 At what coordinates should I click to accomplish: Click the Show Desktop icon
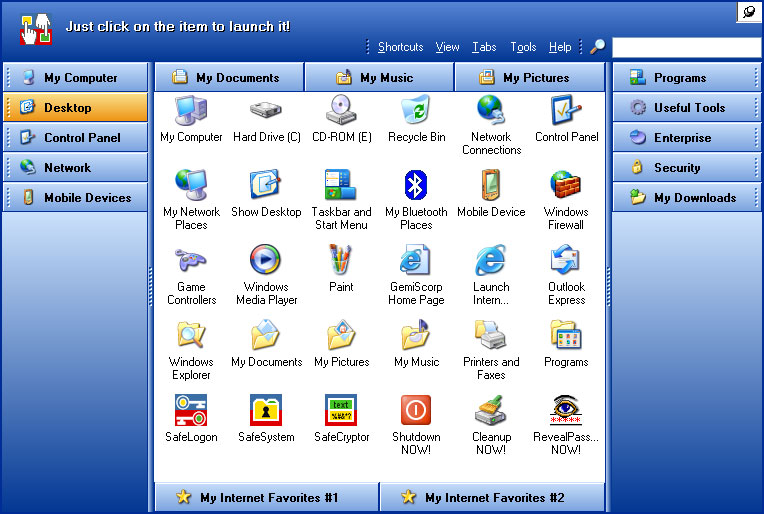coord(266,184)
